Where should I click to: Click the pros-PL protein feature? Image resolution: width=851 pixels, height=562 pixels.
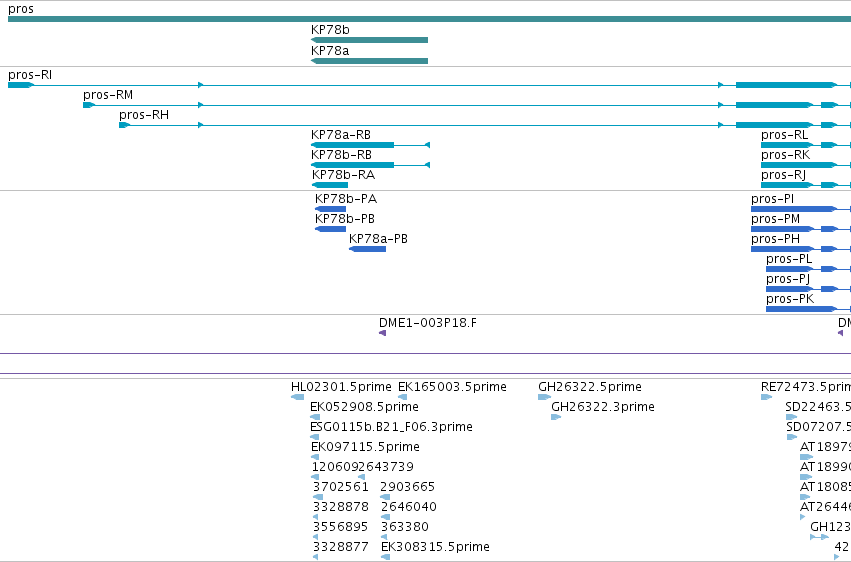point(808,269)
